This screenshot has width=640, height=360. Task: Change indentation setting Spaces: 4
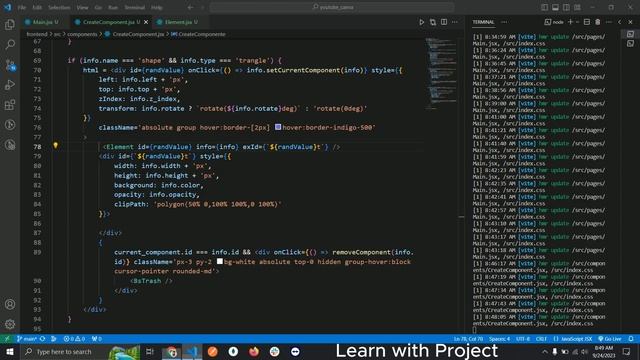tap(500, 339)
